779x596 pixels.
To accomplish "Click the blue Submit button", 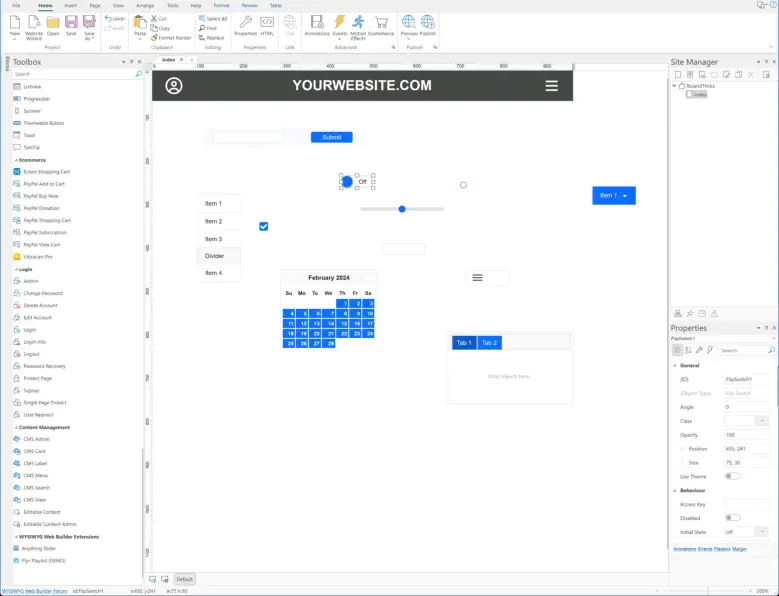I will coord(331,137).
